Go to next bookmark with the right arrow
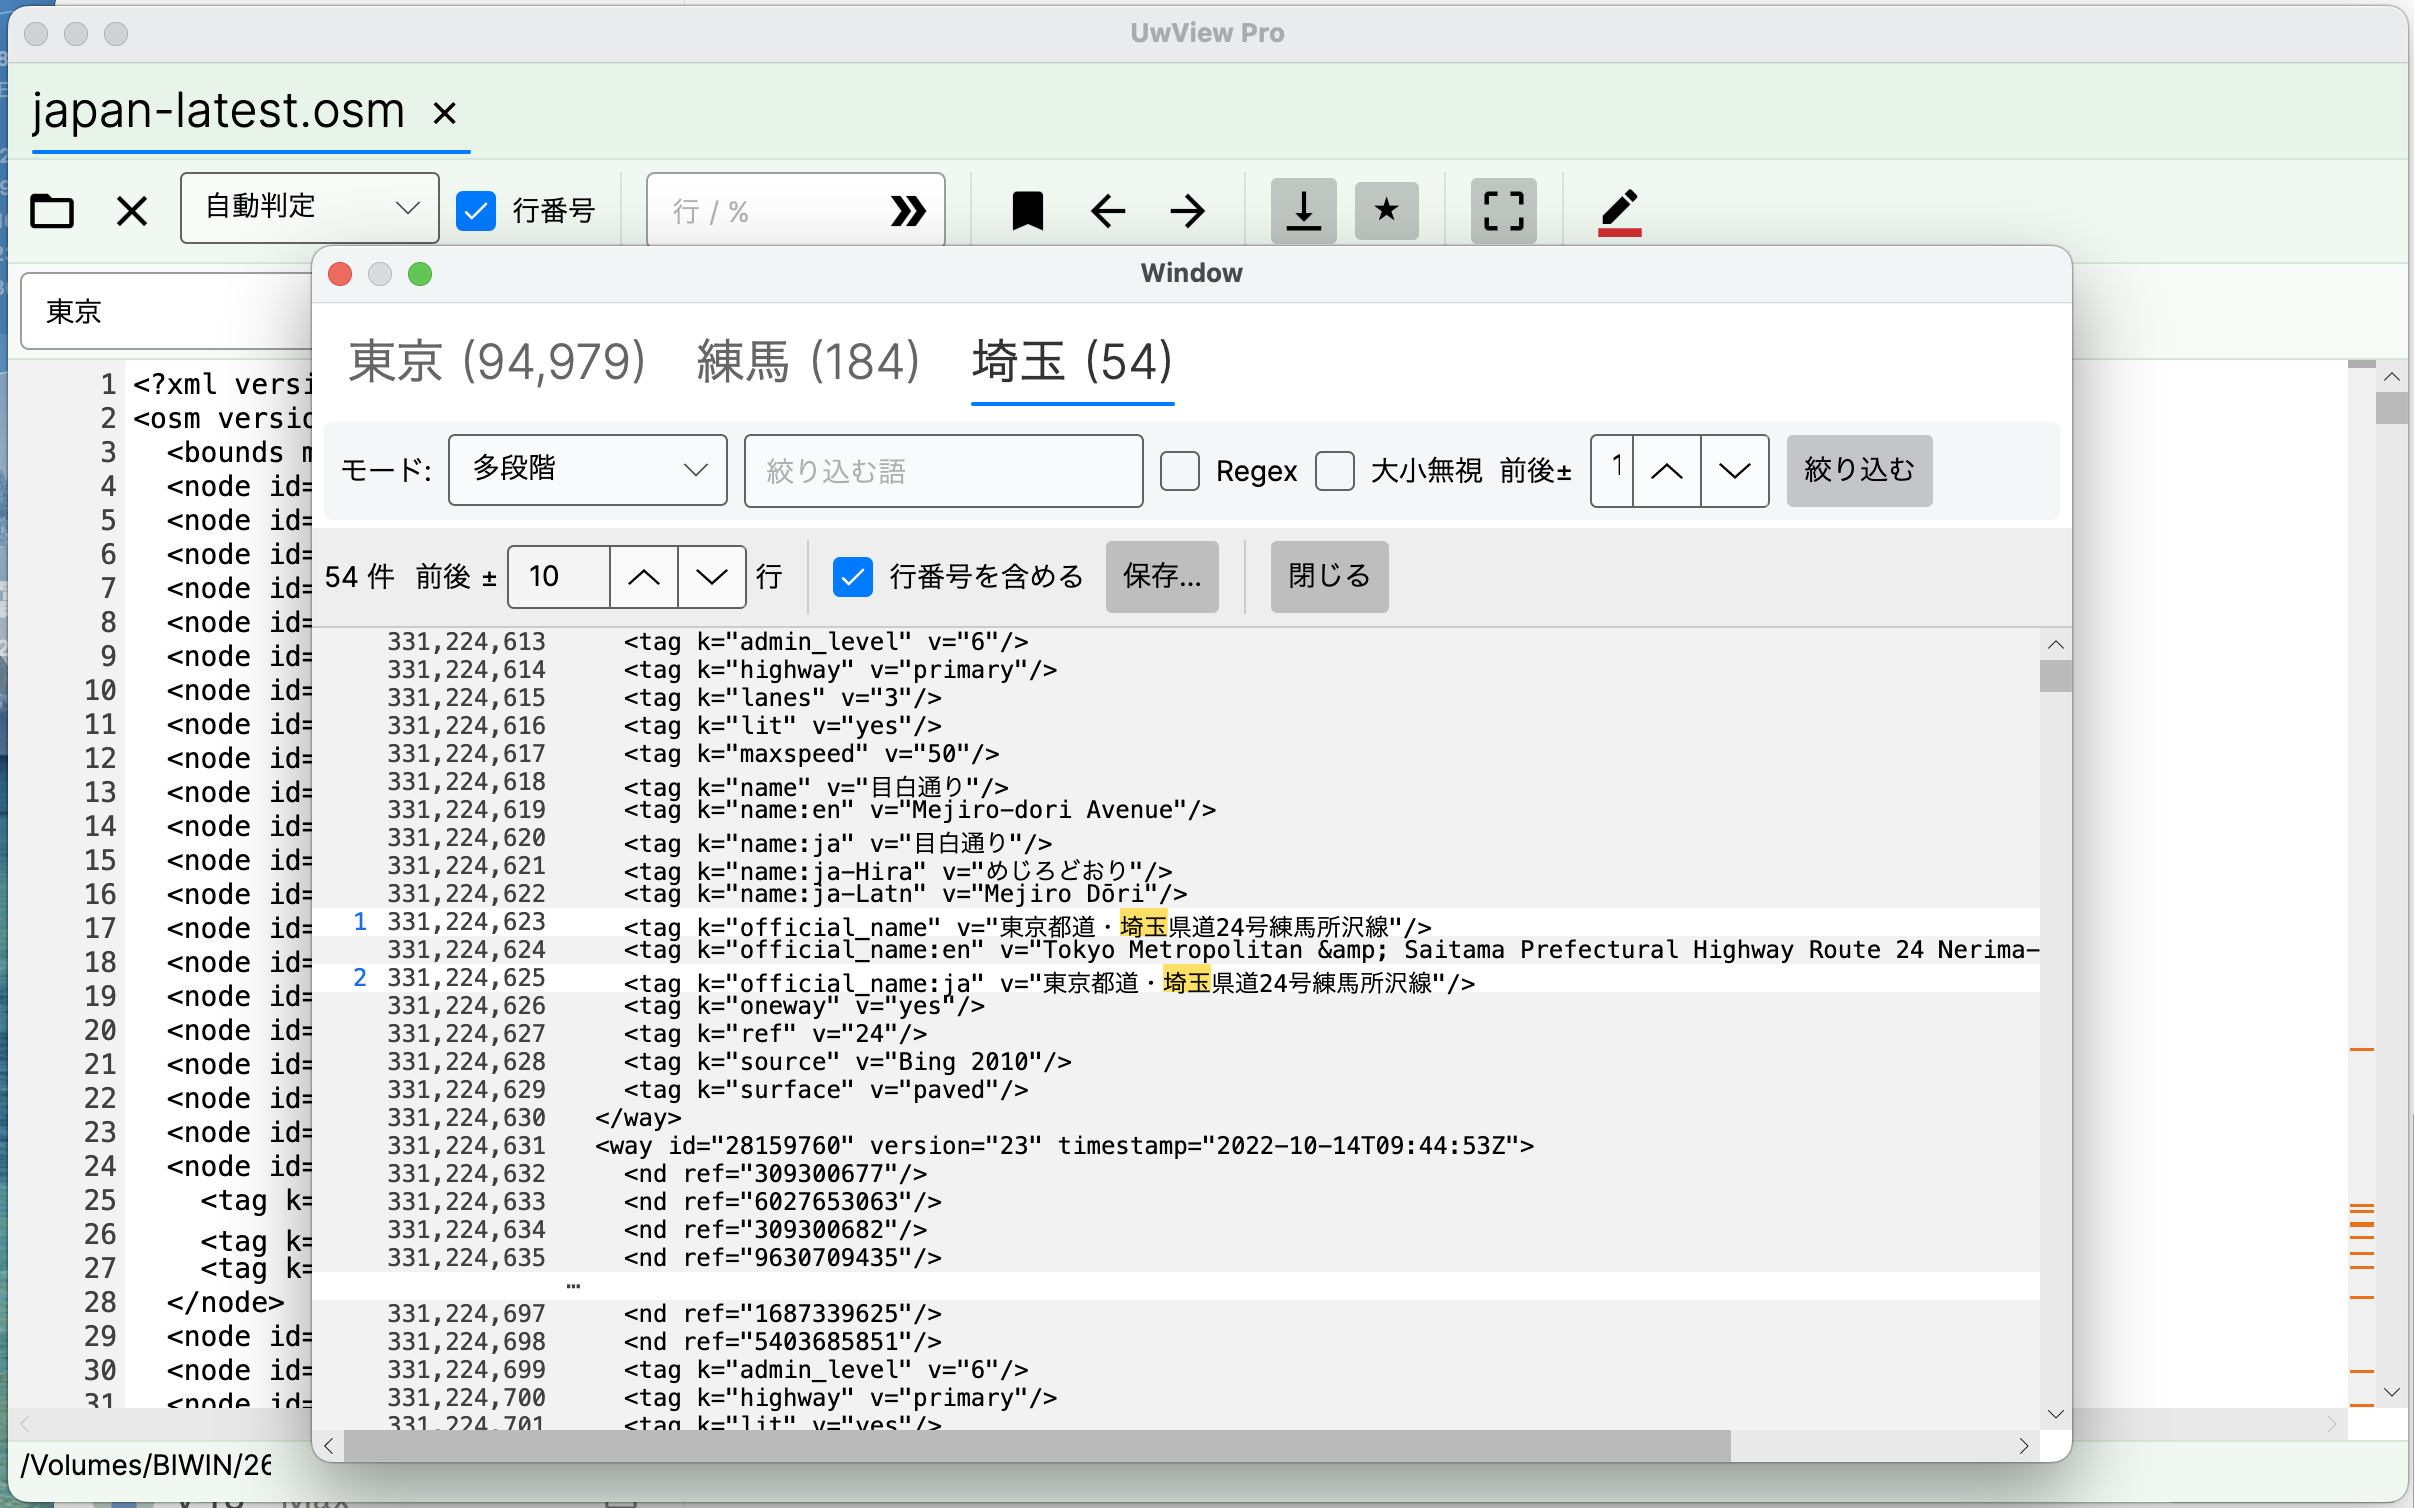This screenshot has width=2414, height=1508. [x=1187, y=211]
